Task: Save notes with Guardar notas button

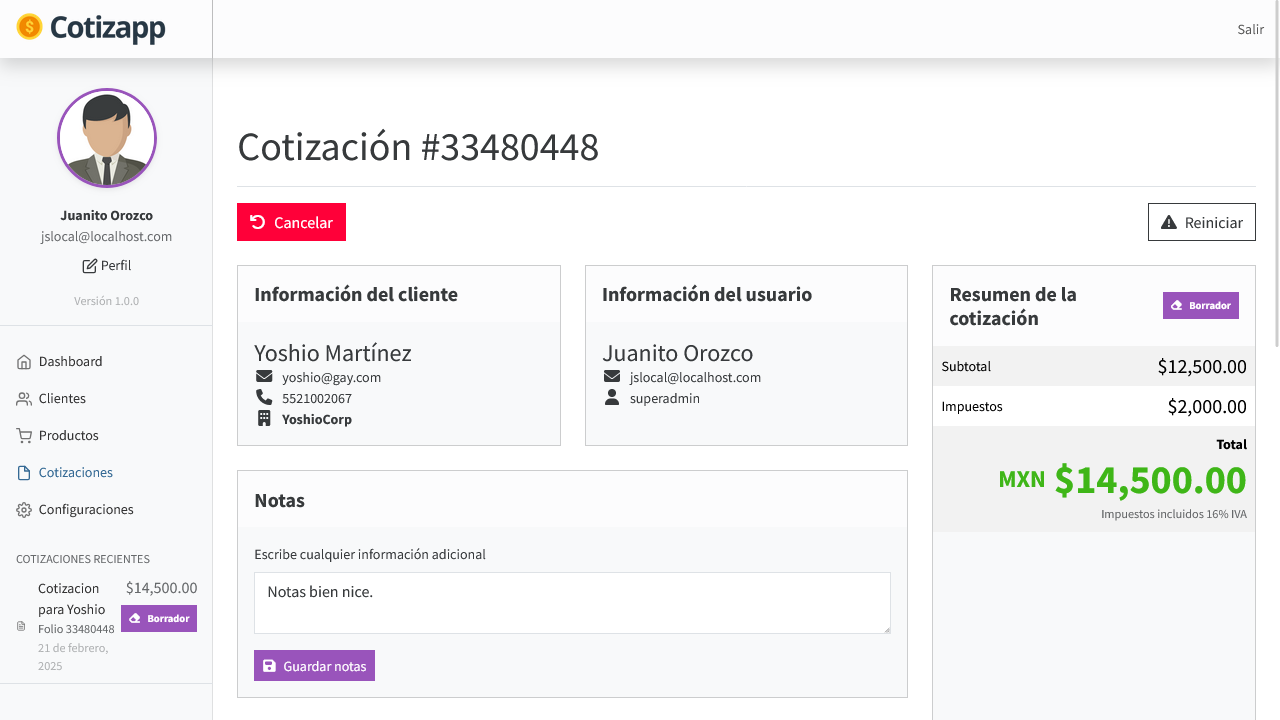Action: (314, 666)
